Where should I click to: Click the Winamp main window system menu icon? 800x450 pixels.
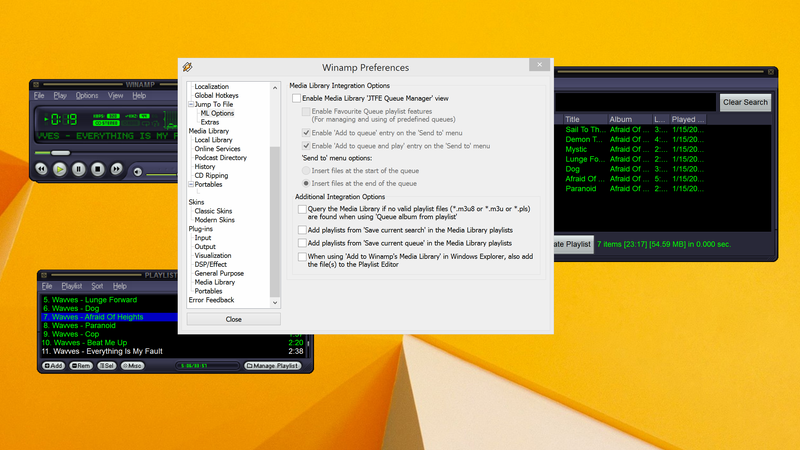36,84
